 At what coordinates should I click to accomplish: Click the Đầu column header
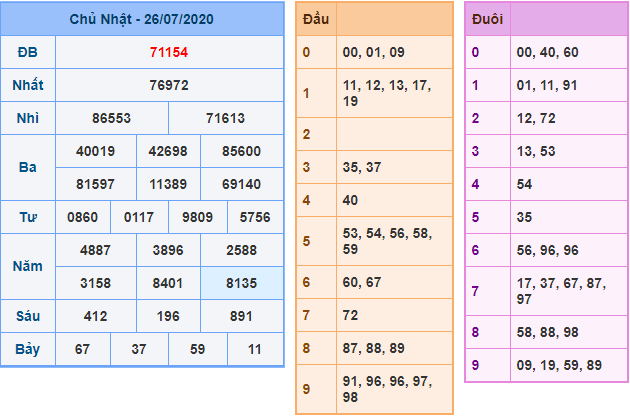pos(316,19)
